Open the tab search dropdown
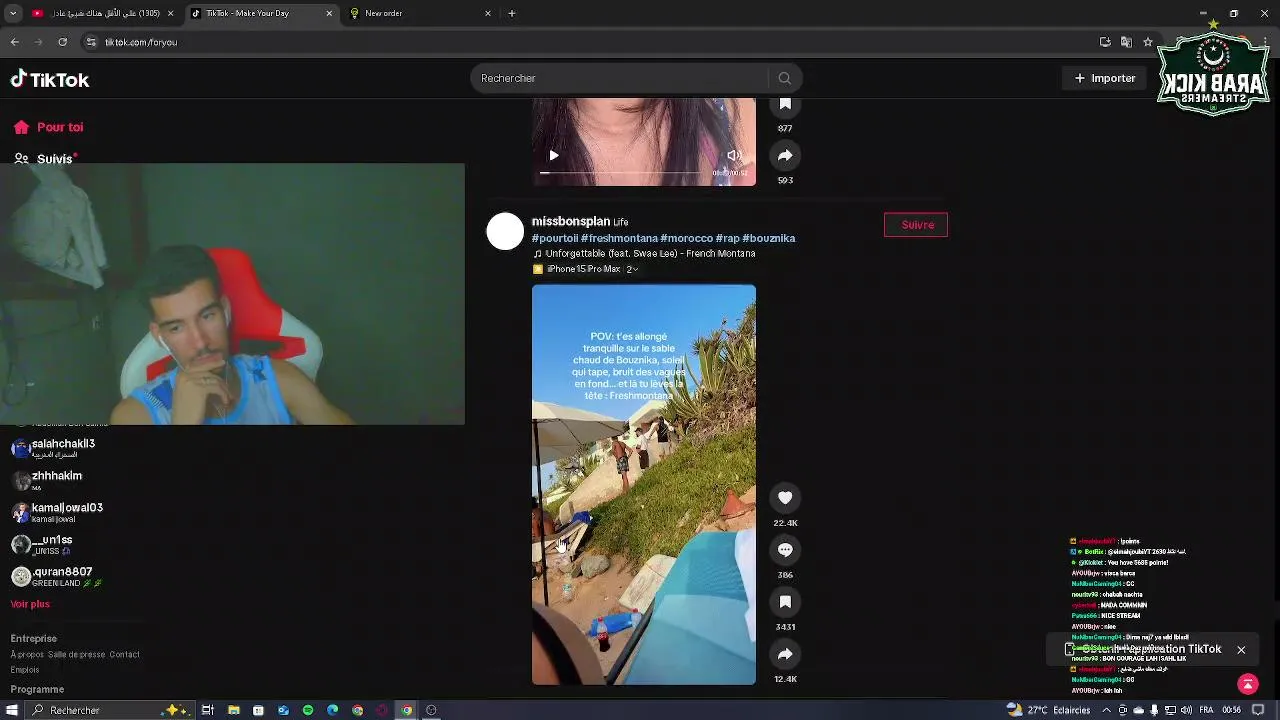The image size is (1280, 720). [x=13, y=13]
